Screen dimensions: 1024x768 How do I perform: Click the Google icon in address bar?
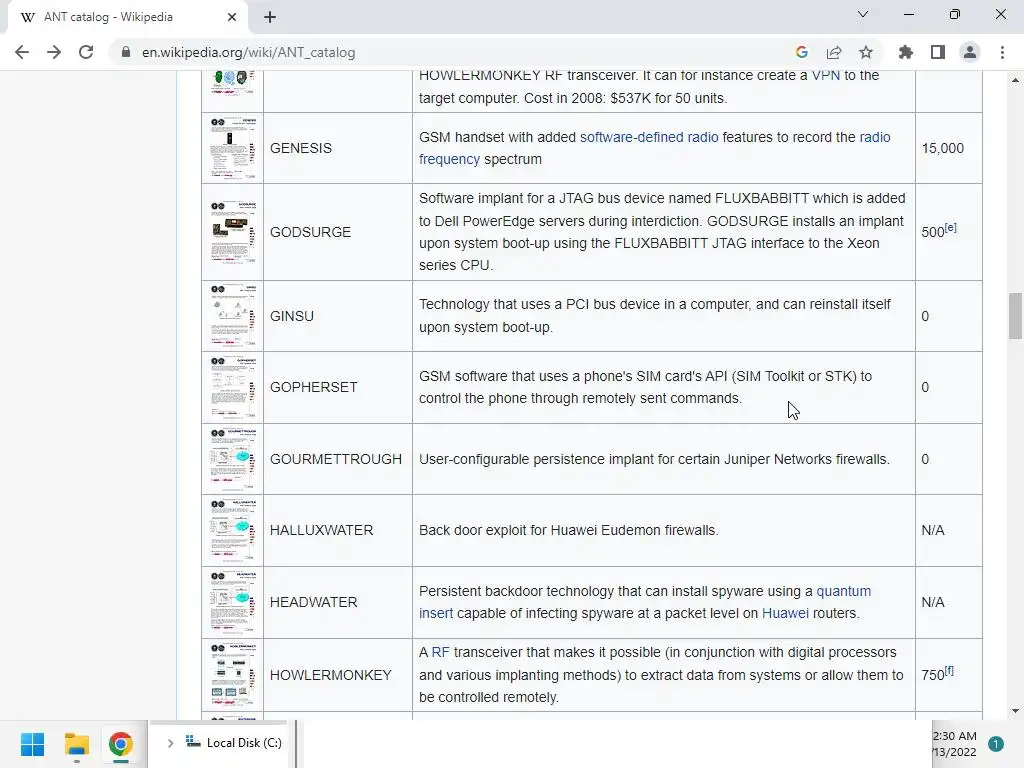coord(802,52)
